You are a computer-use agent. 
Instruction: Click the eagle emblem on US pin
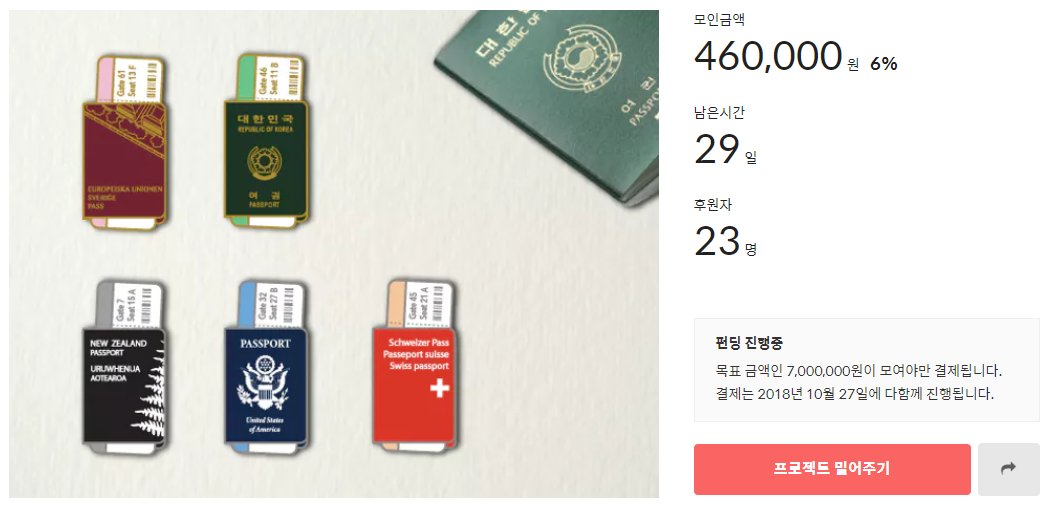(266, 384)
